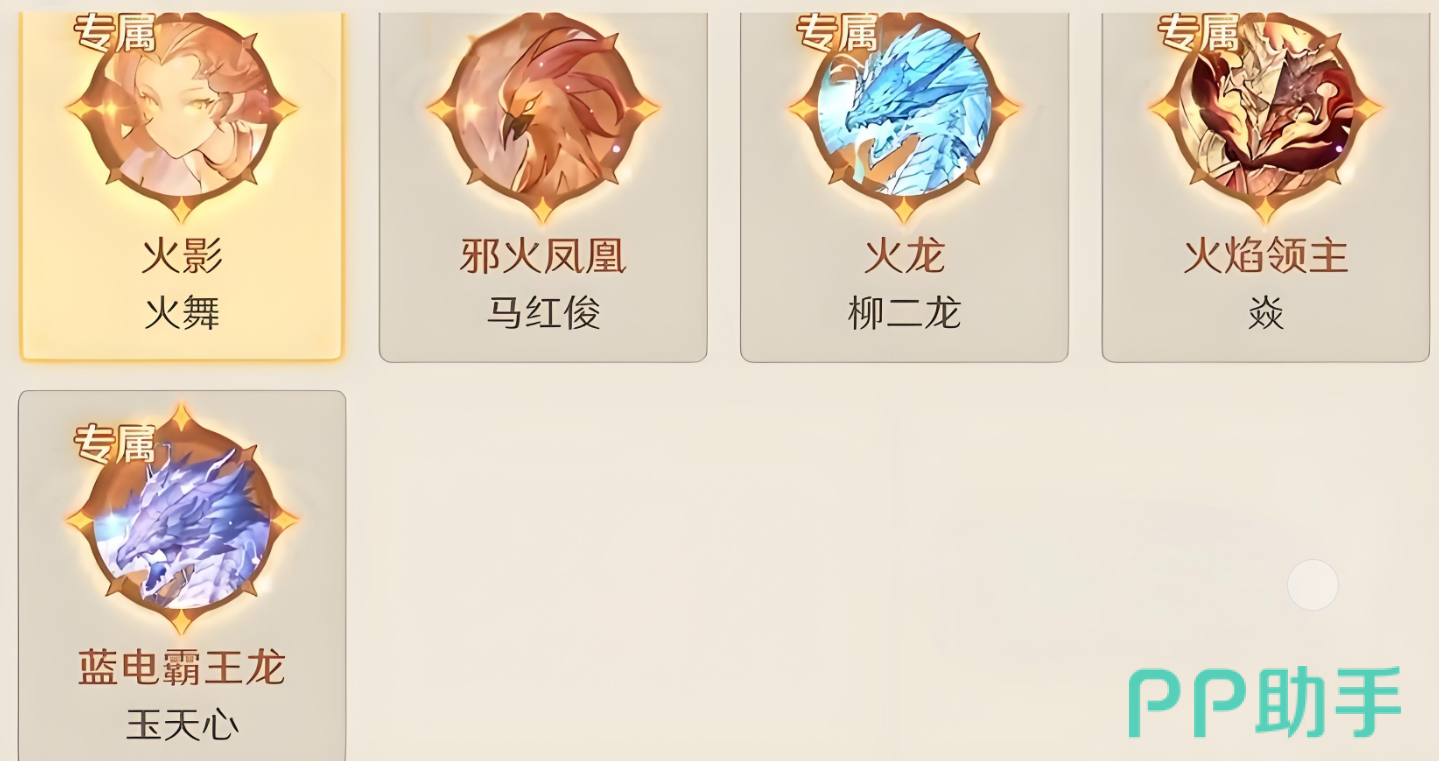Viewport: 1439px width, 761px height.
Task: Click the 邪火凤凰 title text
Action: (x=543, y=257)
